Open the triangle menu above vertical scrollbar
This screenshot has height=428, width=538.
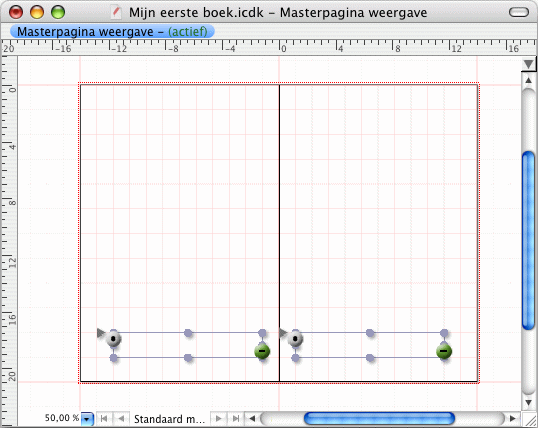click(528, 64)
